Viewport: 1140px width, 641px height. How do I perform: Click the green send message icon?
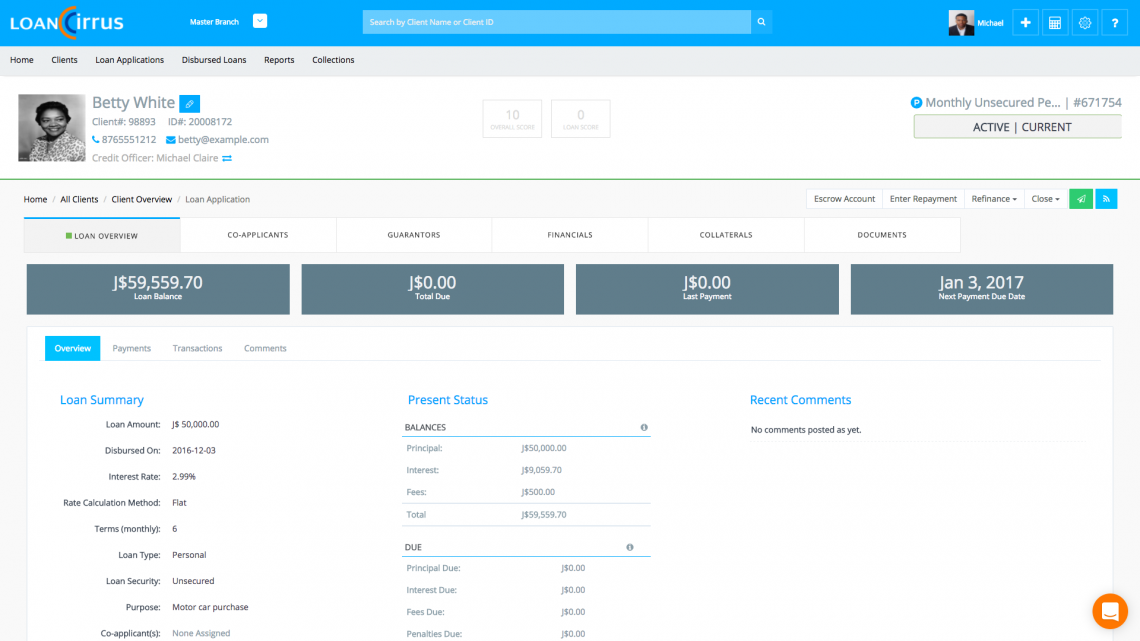[1081, 199]
